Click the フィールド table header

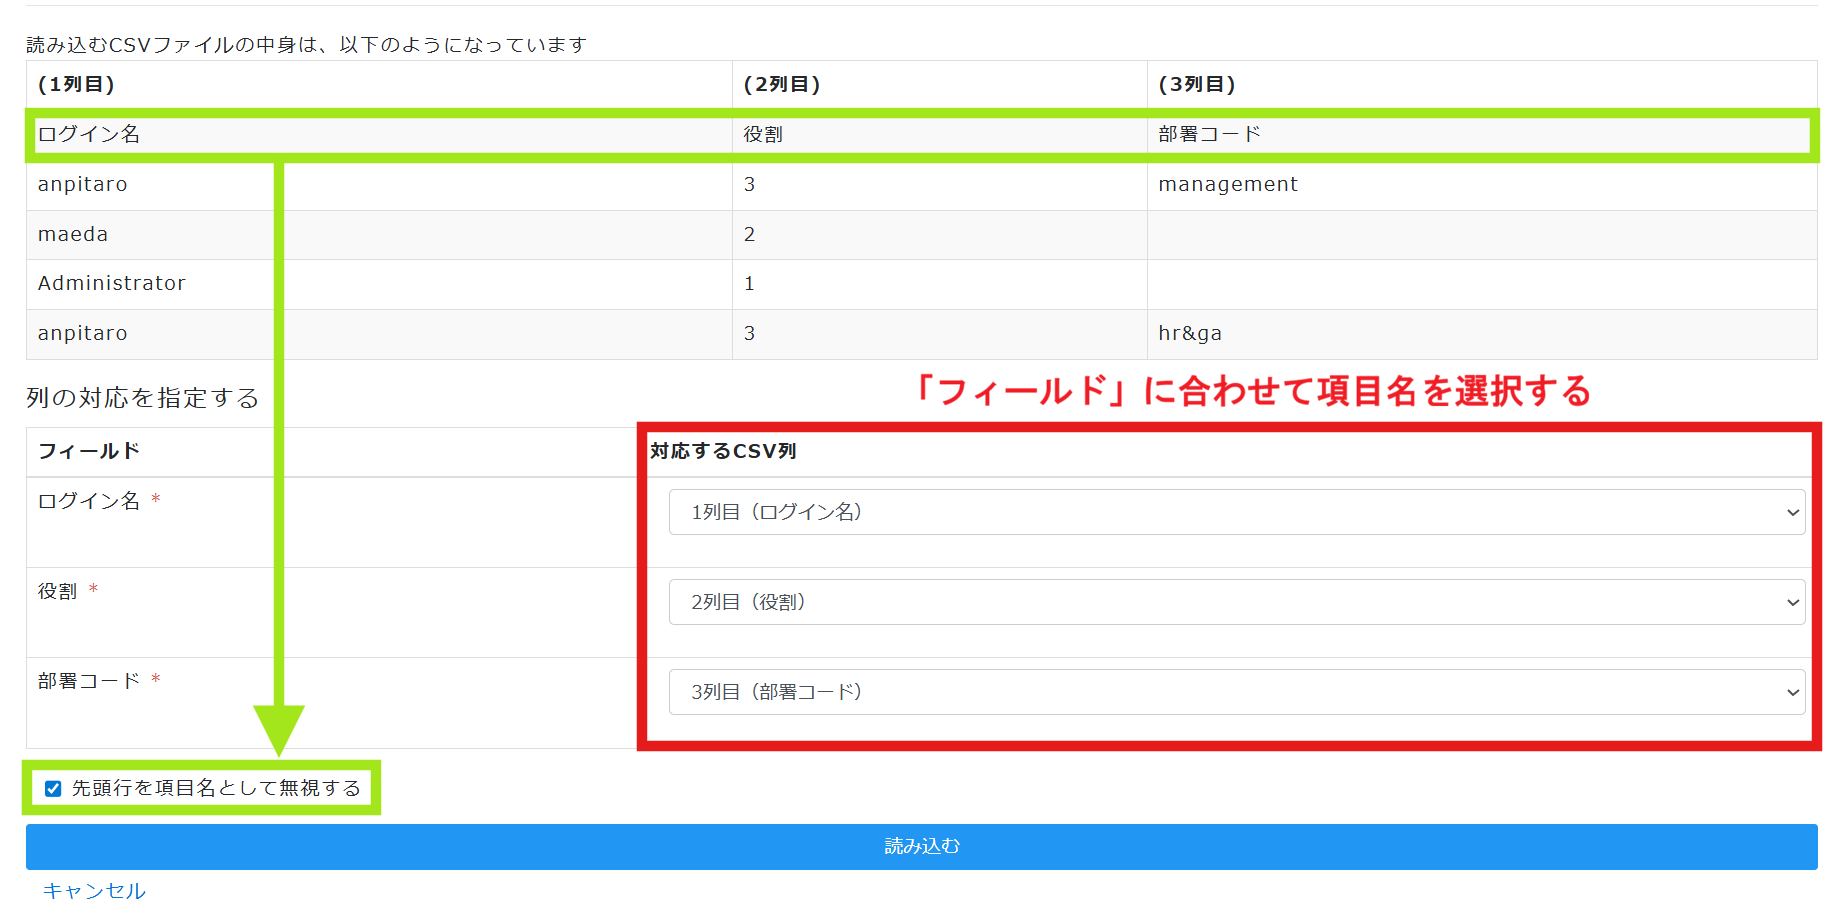point(89,452)
